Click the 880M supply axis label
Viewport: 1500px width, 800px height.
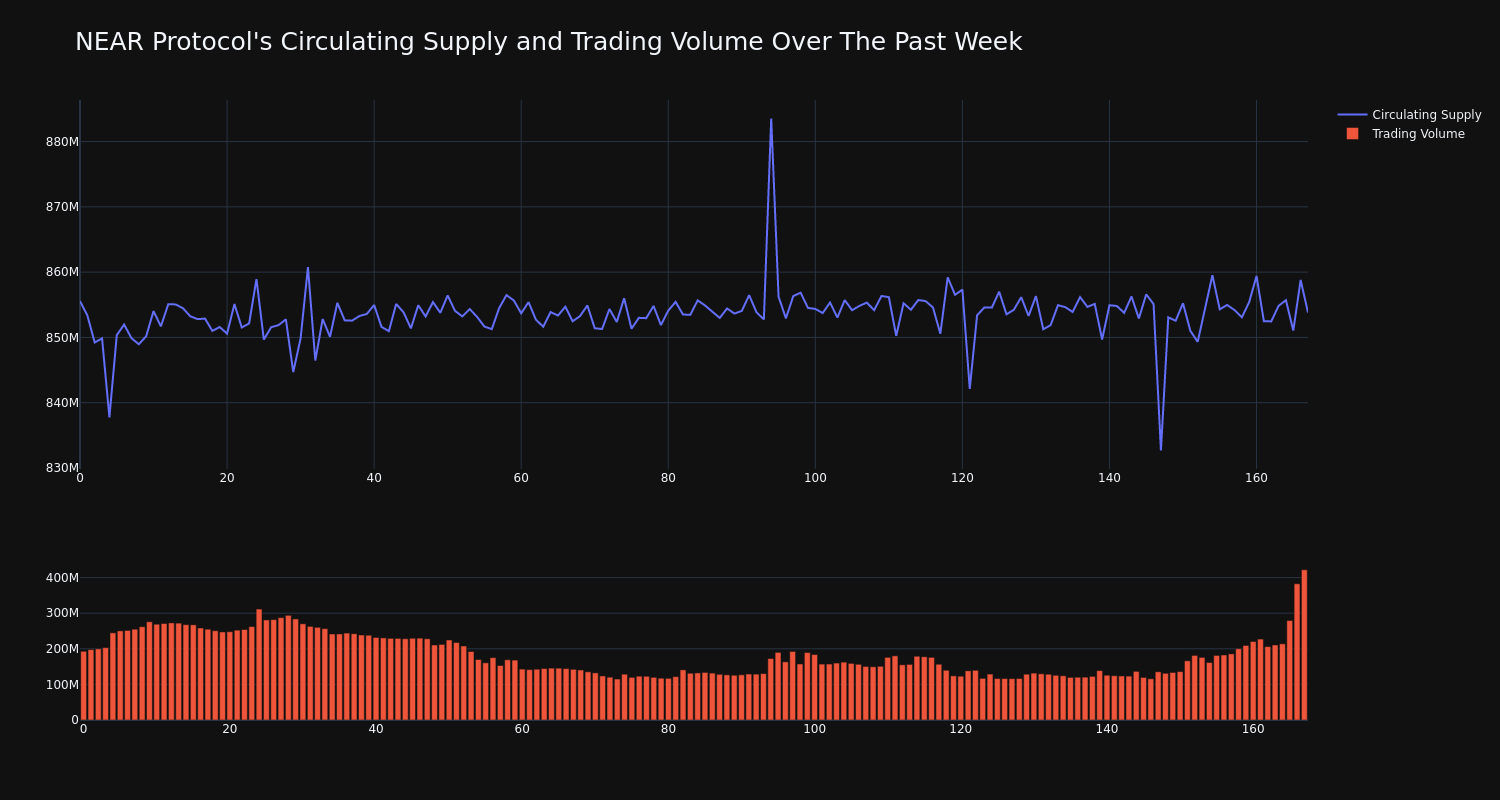[x=62, y=142]
